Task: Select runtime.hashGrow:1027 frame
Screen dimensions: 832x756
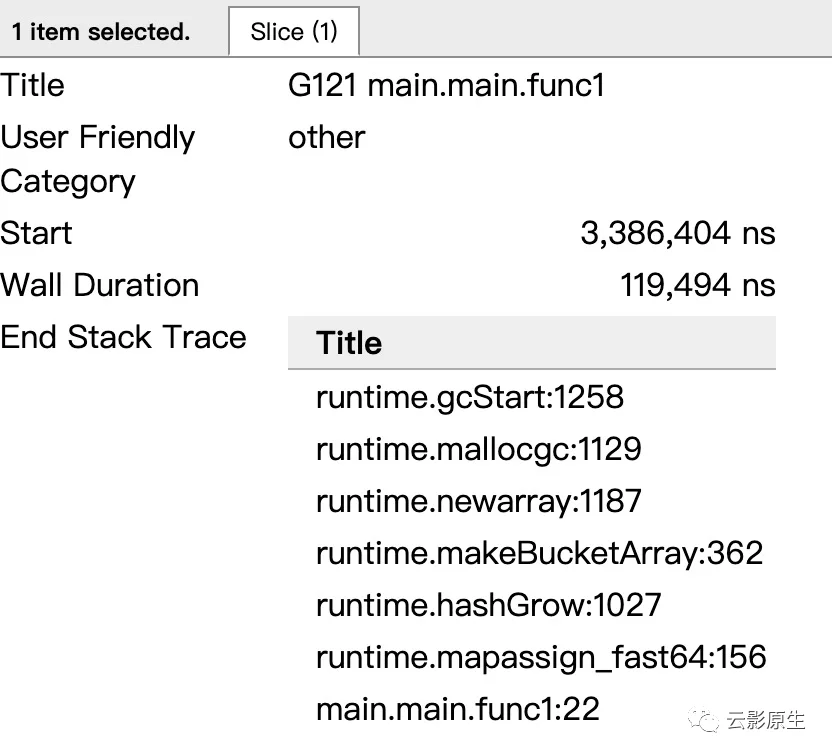Action: [488, 605]
